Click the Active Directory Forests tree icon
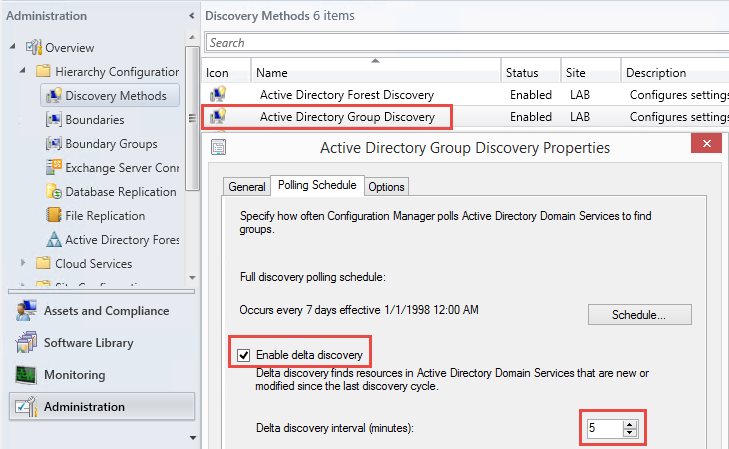Screen dimensions: 729x449 pyautogui.click(x=54, y=239)
